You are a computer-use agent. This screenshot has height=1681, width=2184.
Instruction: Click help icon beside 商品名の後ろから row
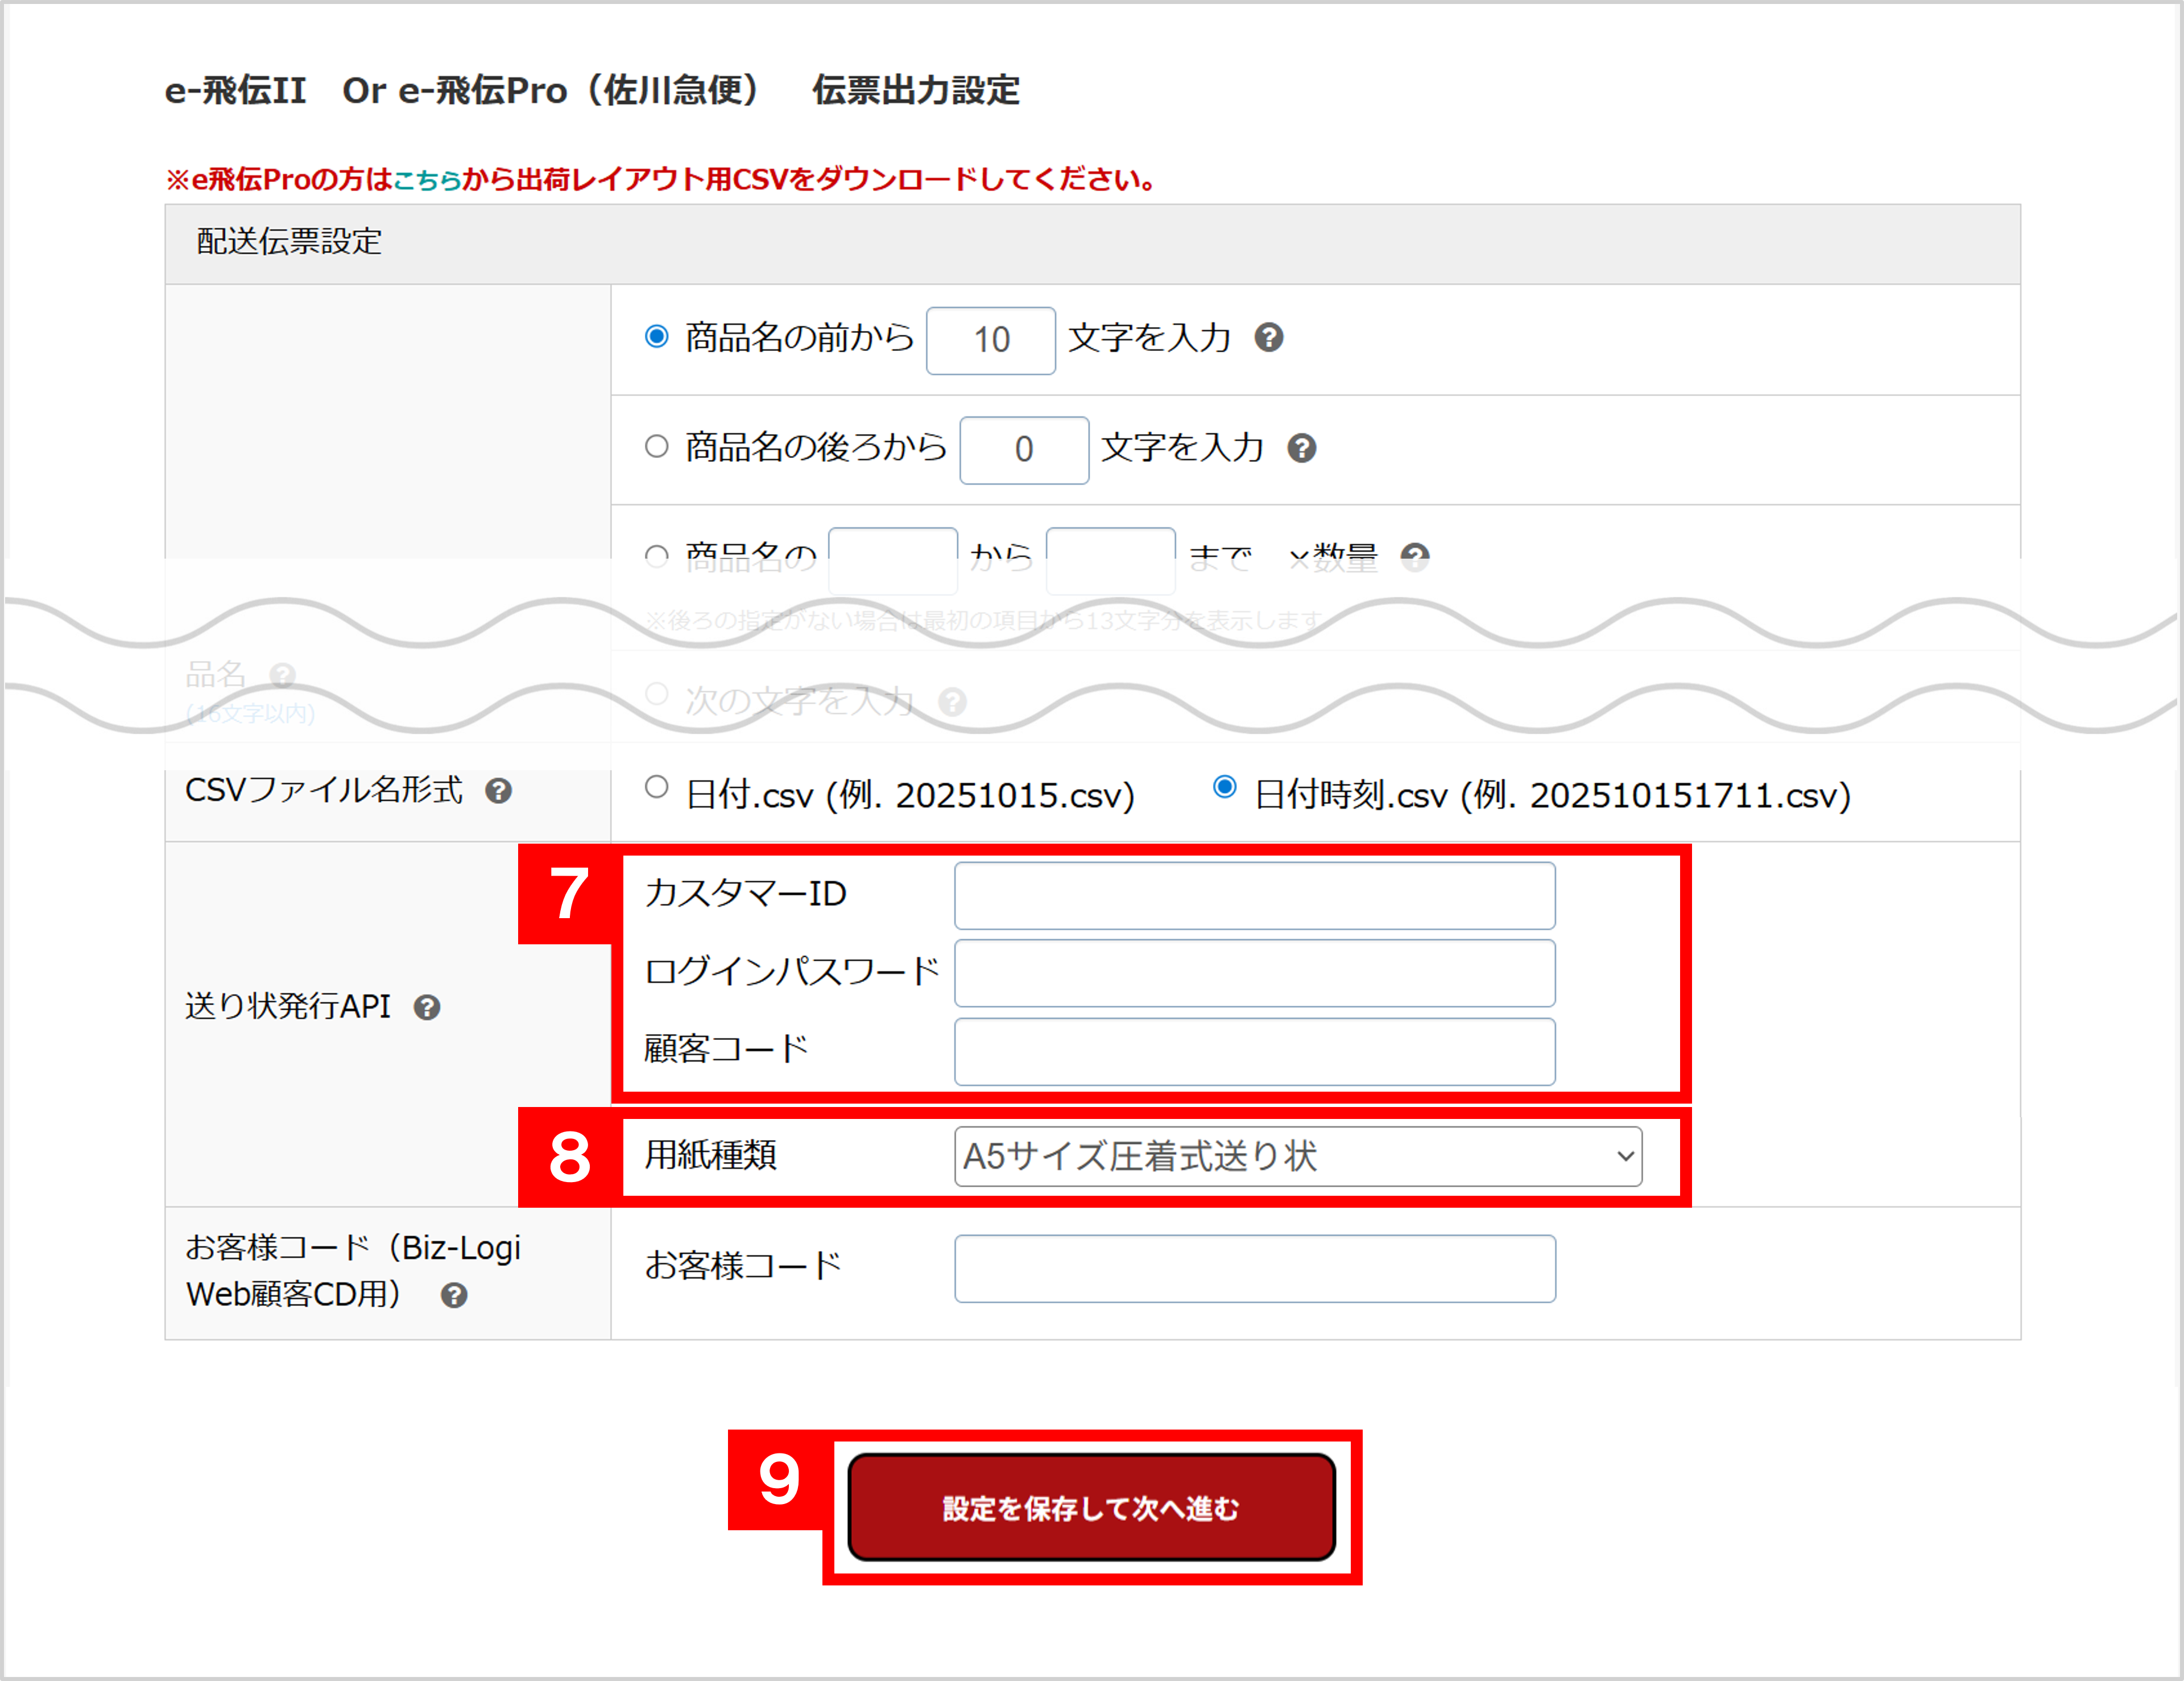pos(1301,448)
